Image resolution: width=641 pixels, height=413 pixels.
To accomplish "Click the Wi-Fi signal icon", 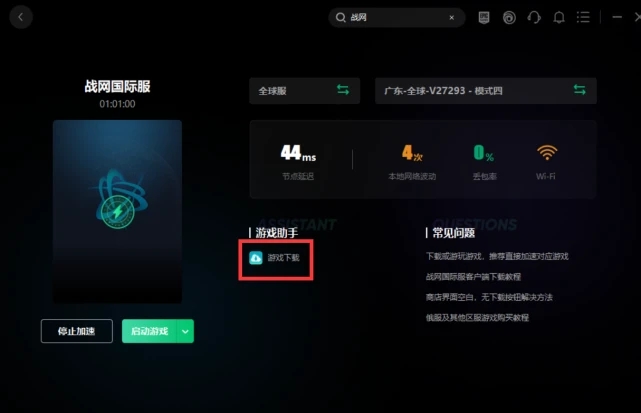I will (x=547, y=153).
